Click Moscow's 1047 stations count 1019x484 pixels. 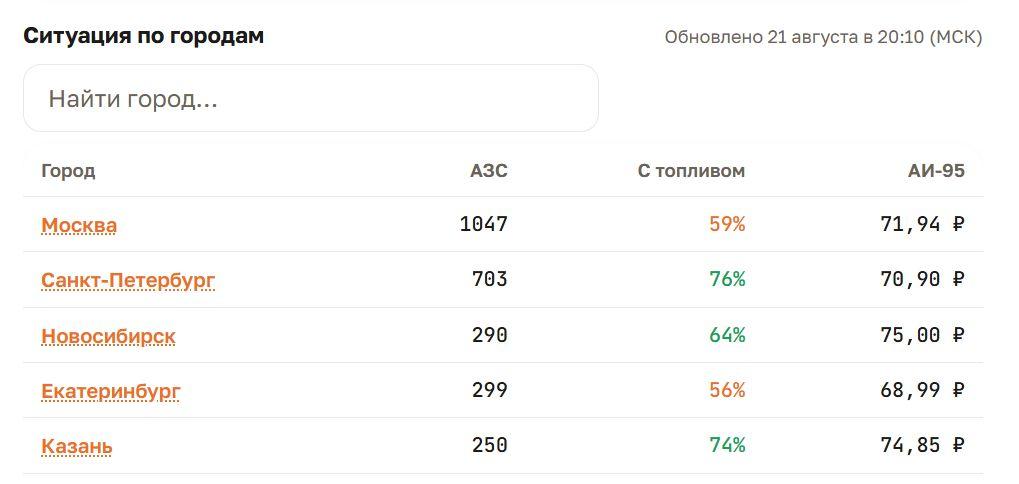pyautogui.click(x=484, y=224)
